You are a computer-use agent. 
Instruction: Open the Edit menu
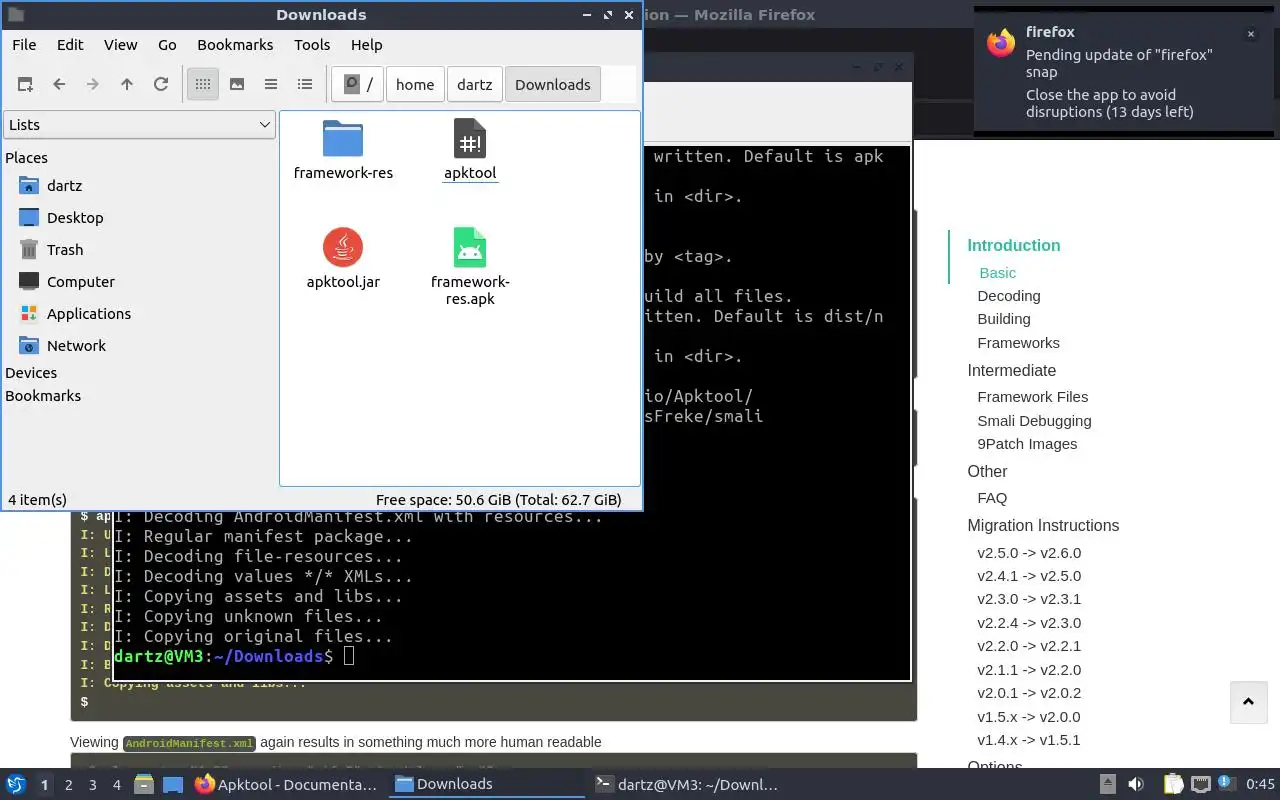[x=70, y=45]
